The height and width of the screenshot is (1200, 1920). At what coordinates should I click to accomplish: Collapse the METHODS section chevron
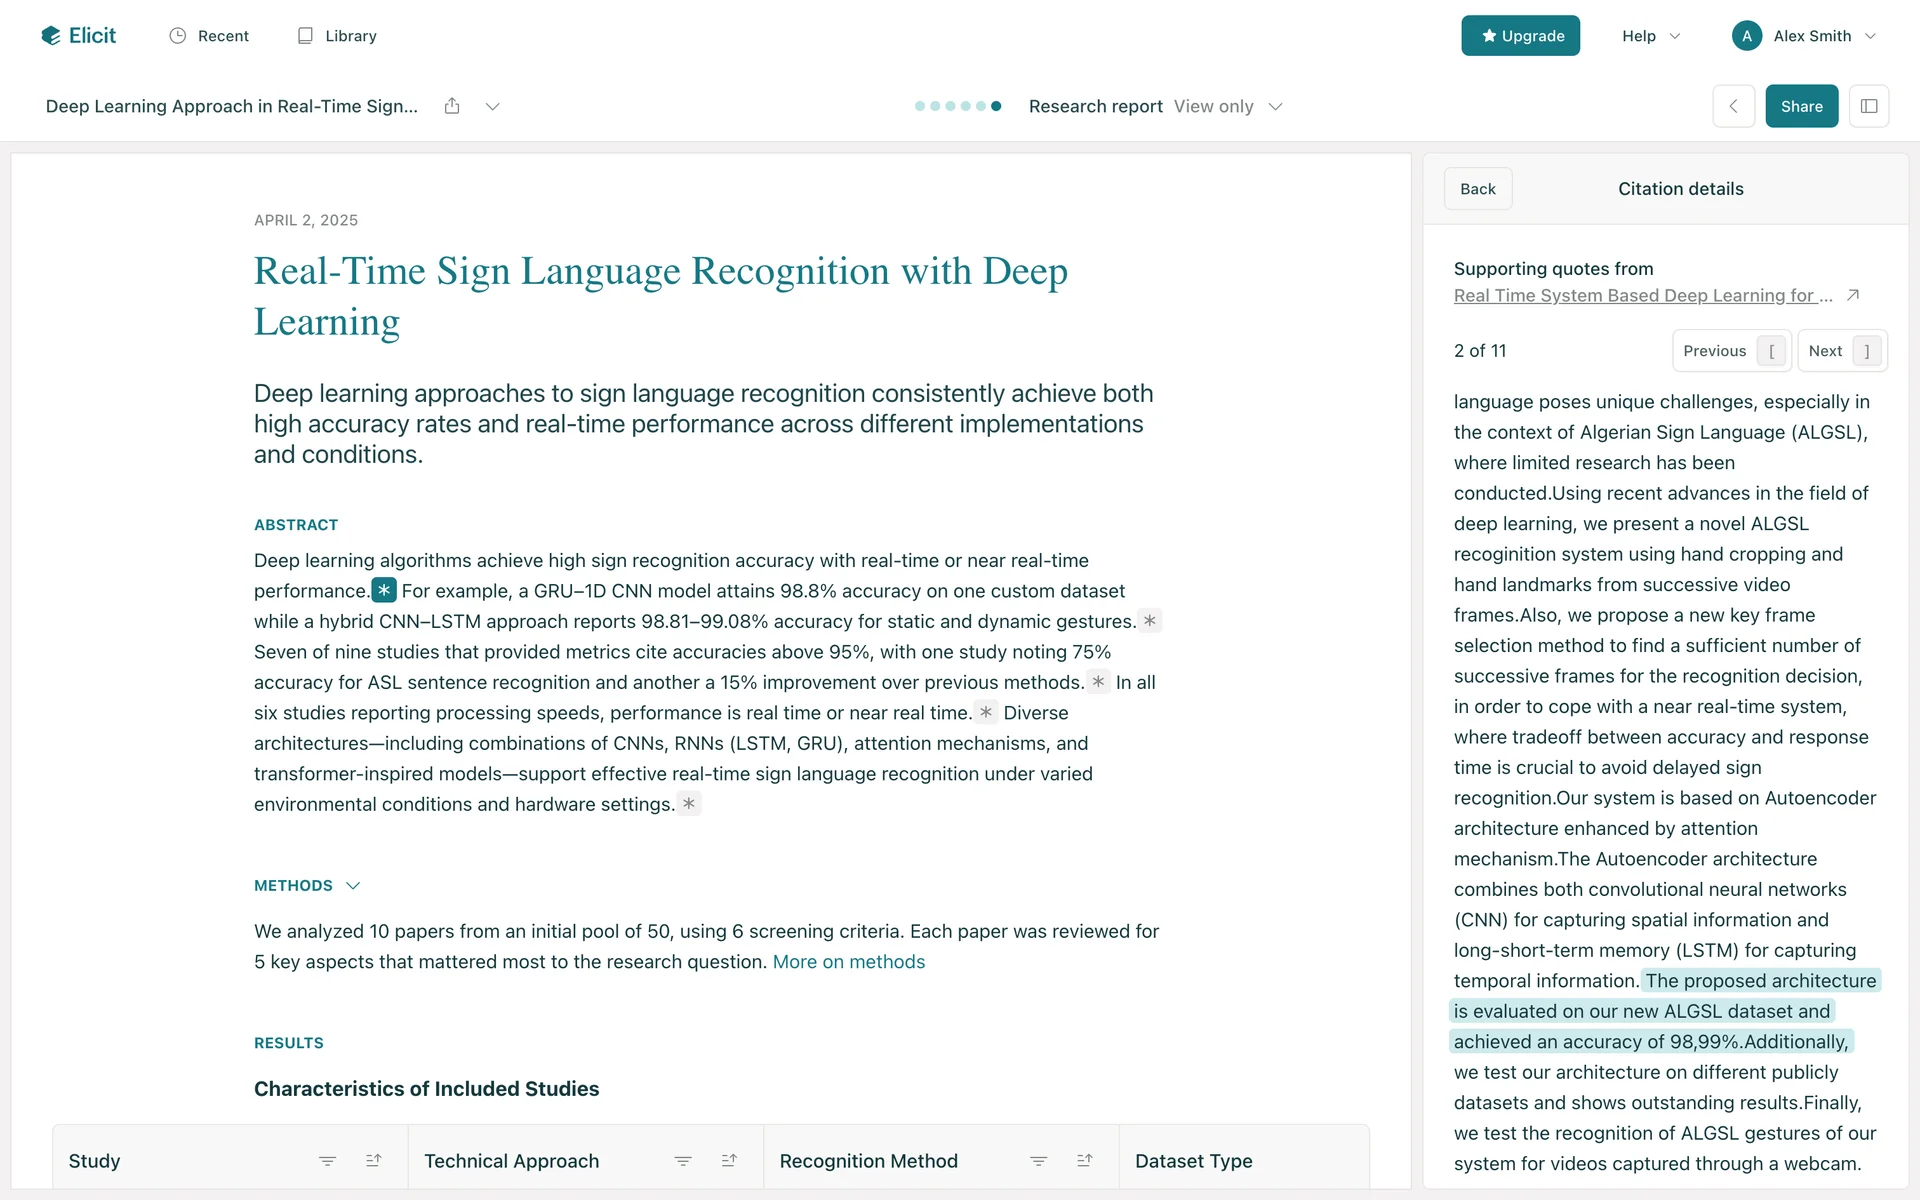(353, 886)
